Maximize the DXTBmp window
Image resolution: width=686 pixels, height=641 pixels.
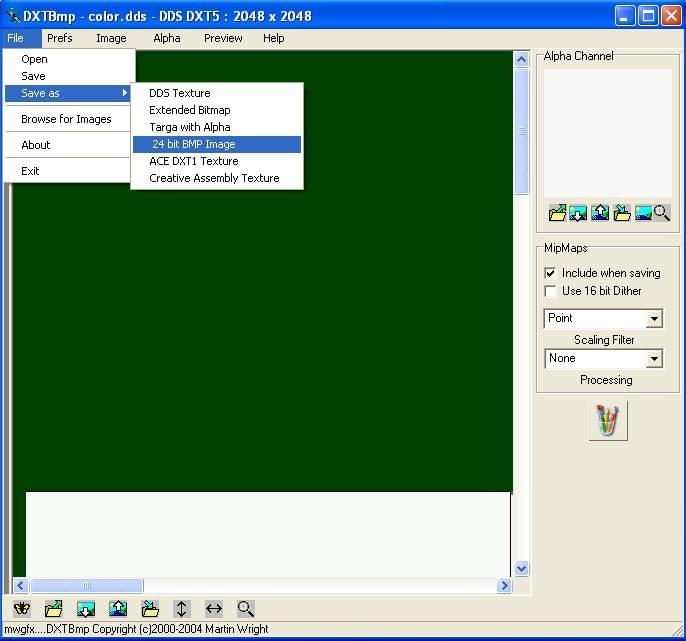click(648, 16)
